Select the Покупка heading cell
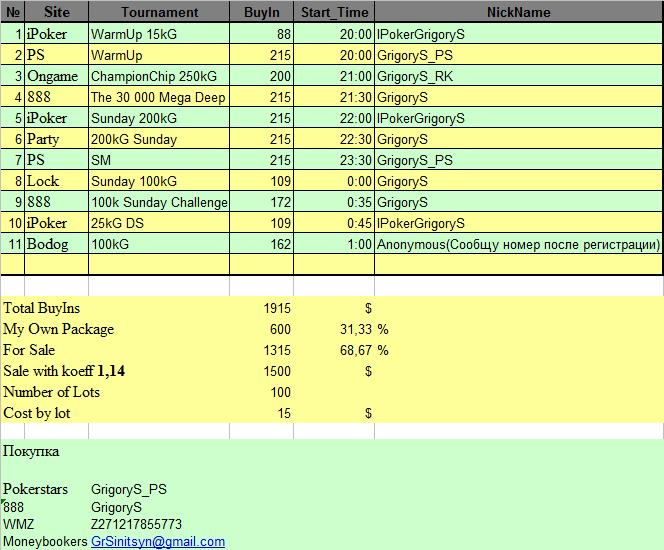 pyautogui.click(x=31, y=451)
